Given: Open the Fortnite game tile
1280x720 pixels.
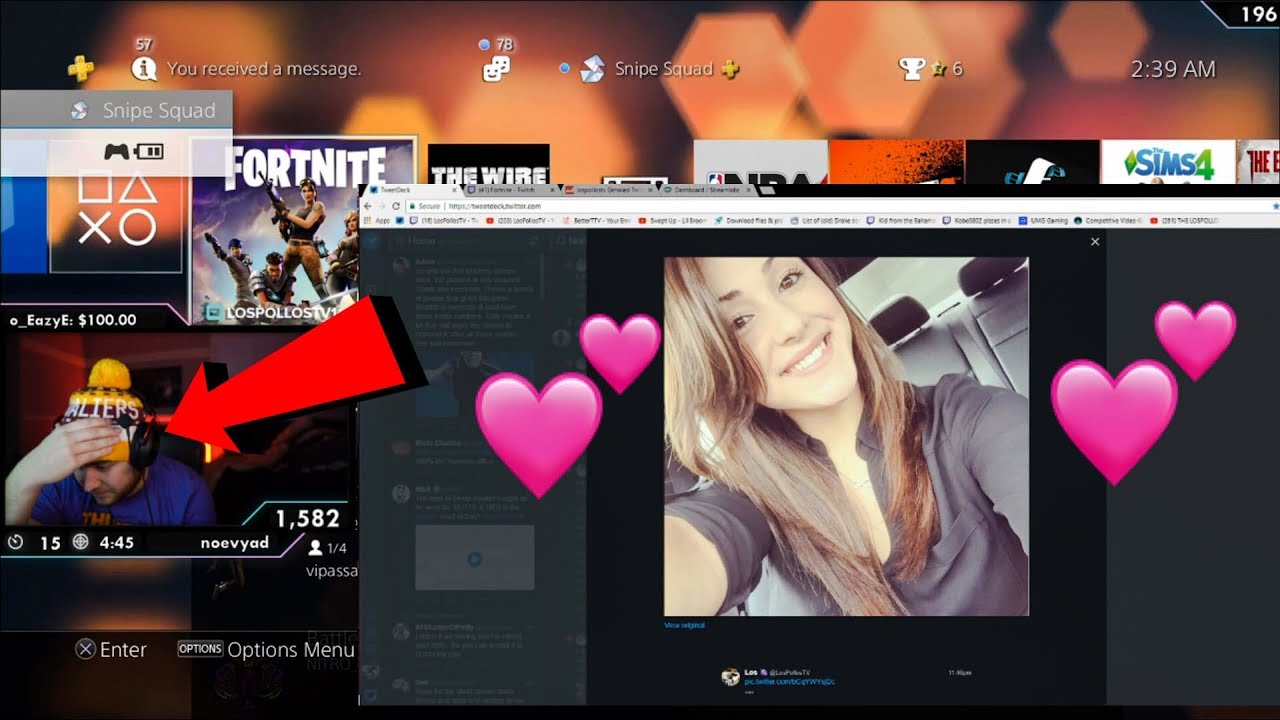Looking at the screenshot, I should coord(304,232).
